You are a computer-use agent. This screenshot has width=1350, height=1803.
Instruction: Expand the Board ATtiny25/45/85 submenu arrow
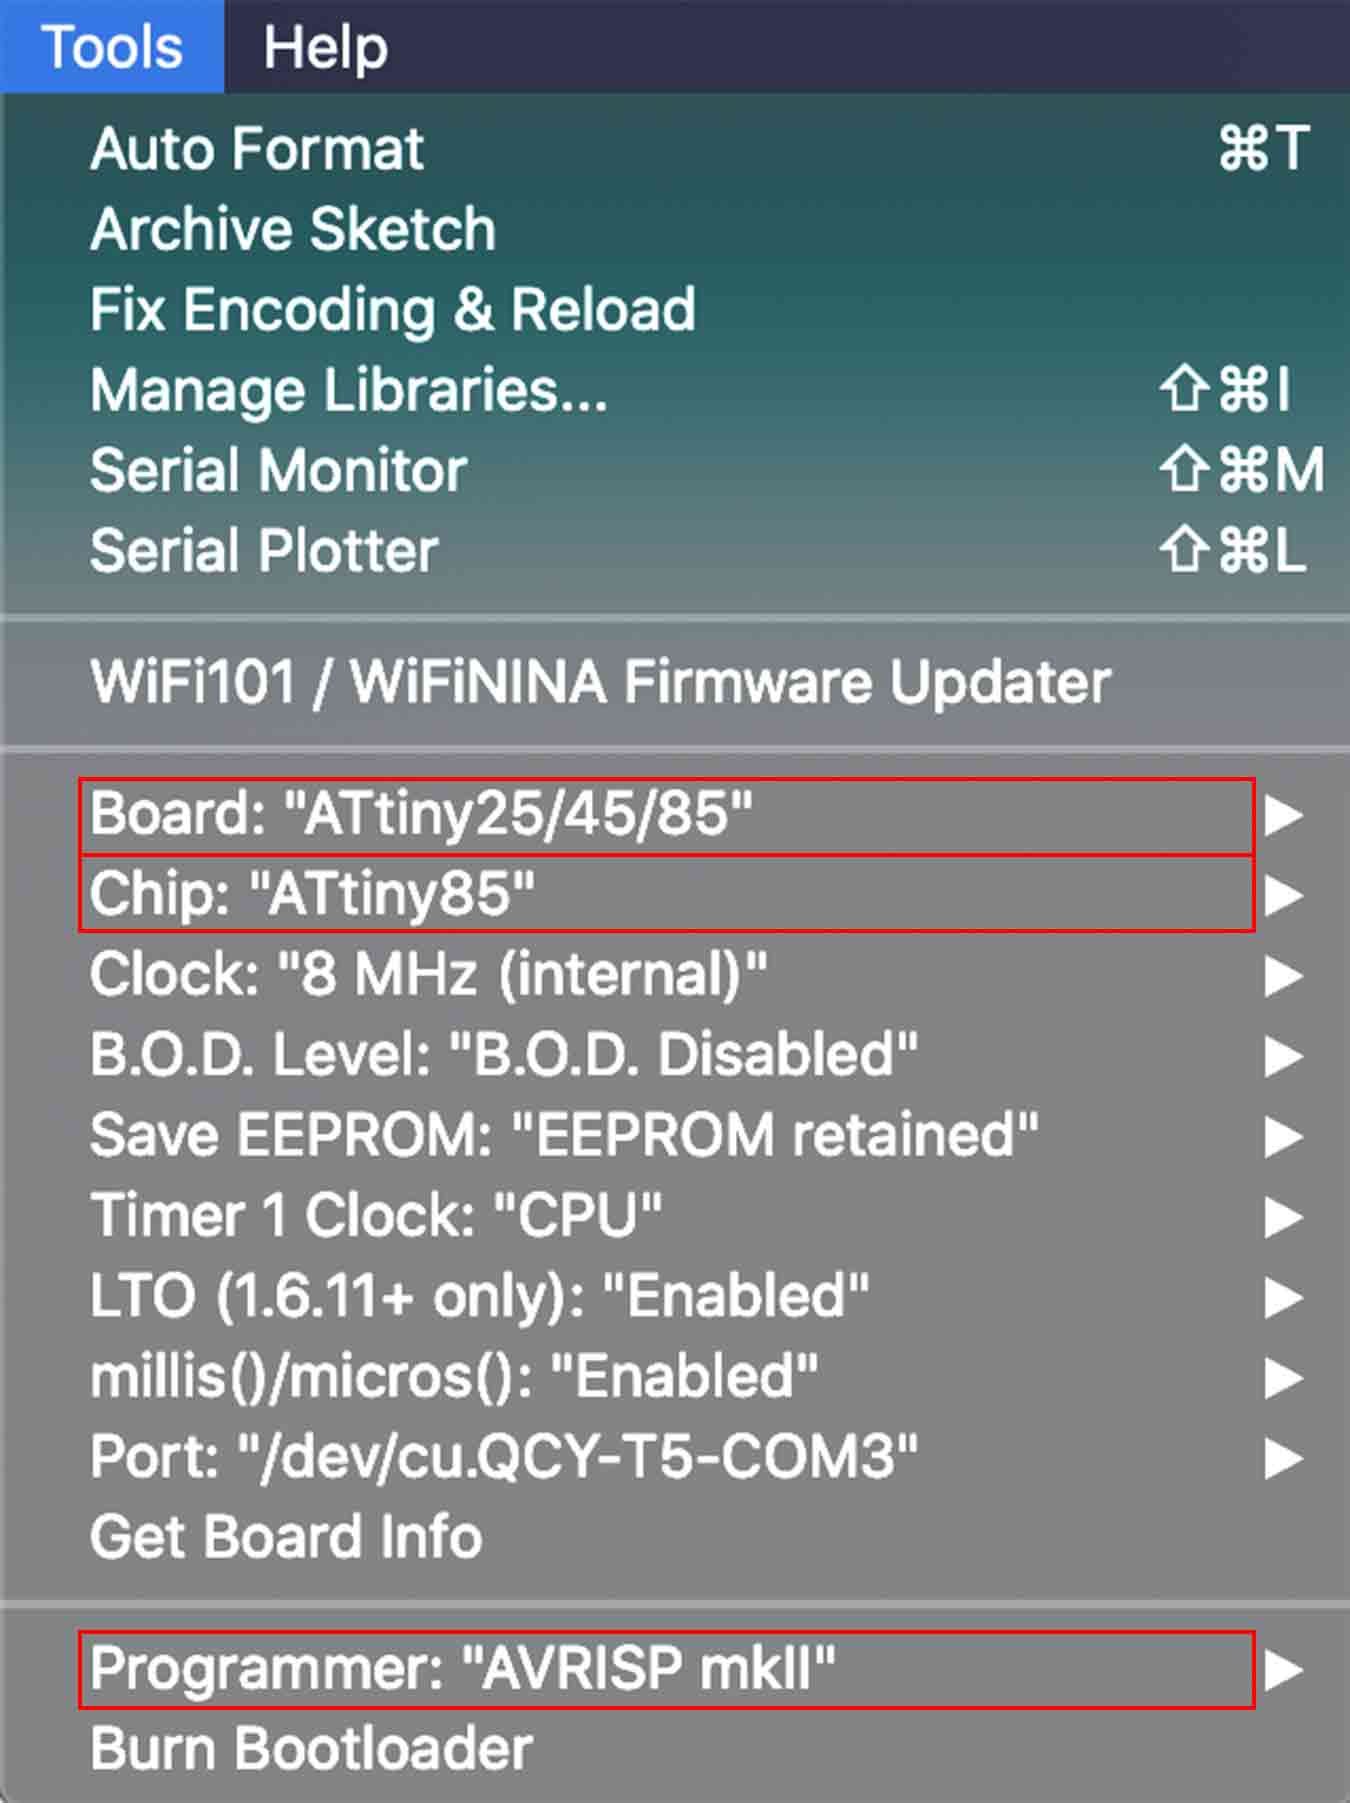(x=1283, y=815)
